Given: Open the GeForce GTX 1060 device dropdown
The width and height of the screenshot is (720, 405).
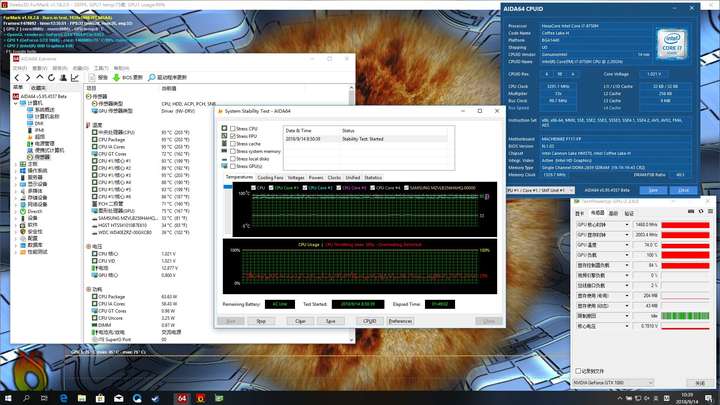Looking at the screenshot, I should [x=650, y=382].
